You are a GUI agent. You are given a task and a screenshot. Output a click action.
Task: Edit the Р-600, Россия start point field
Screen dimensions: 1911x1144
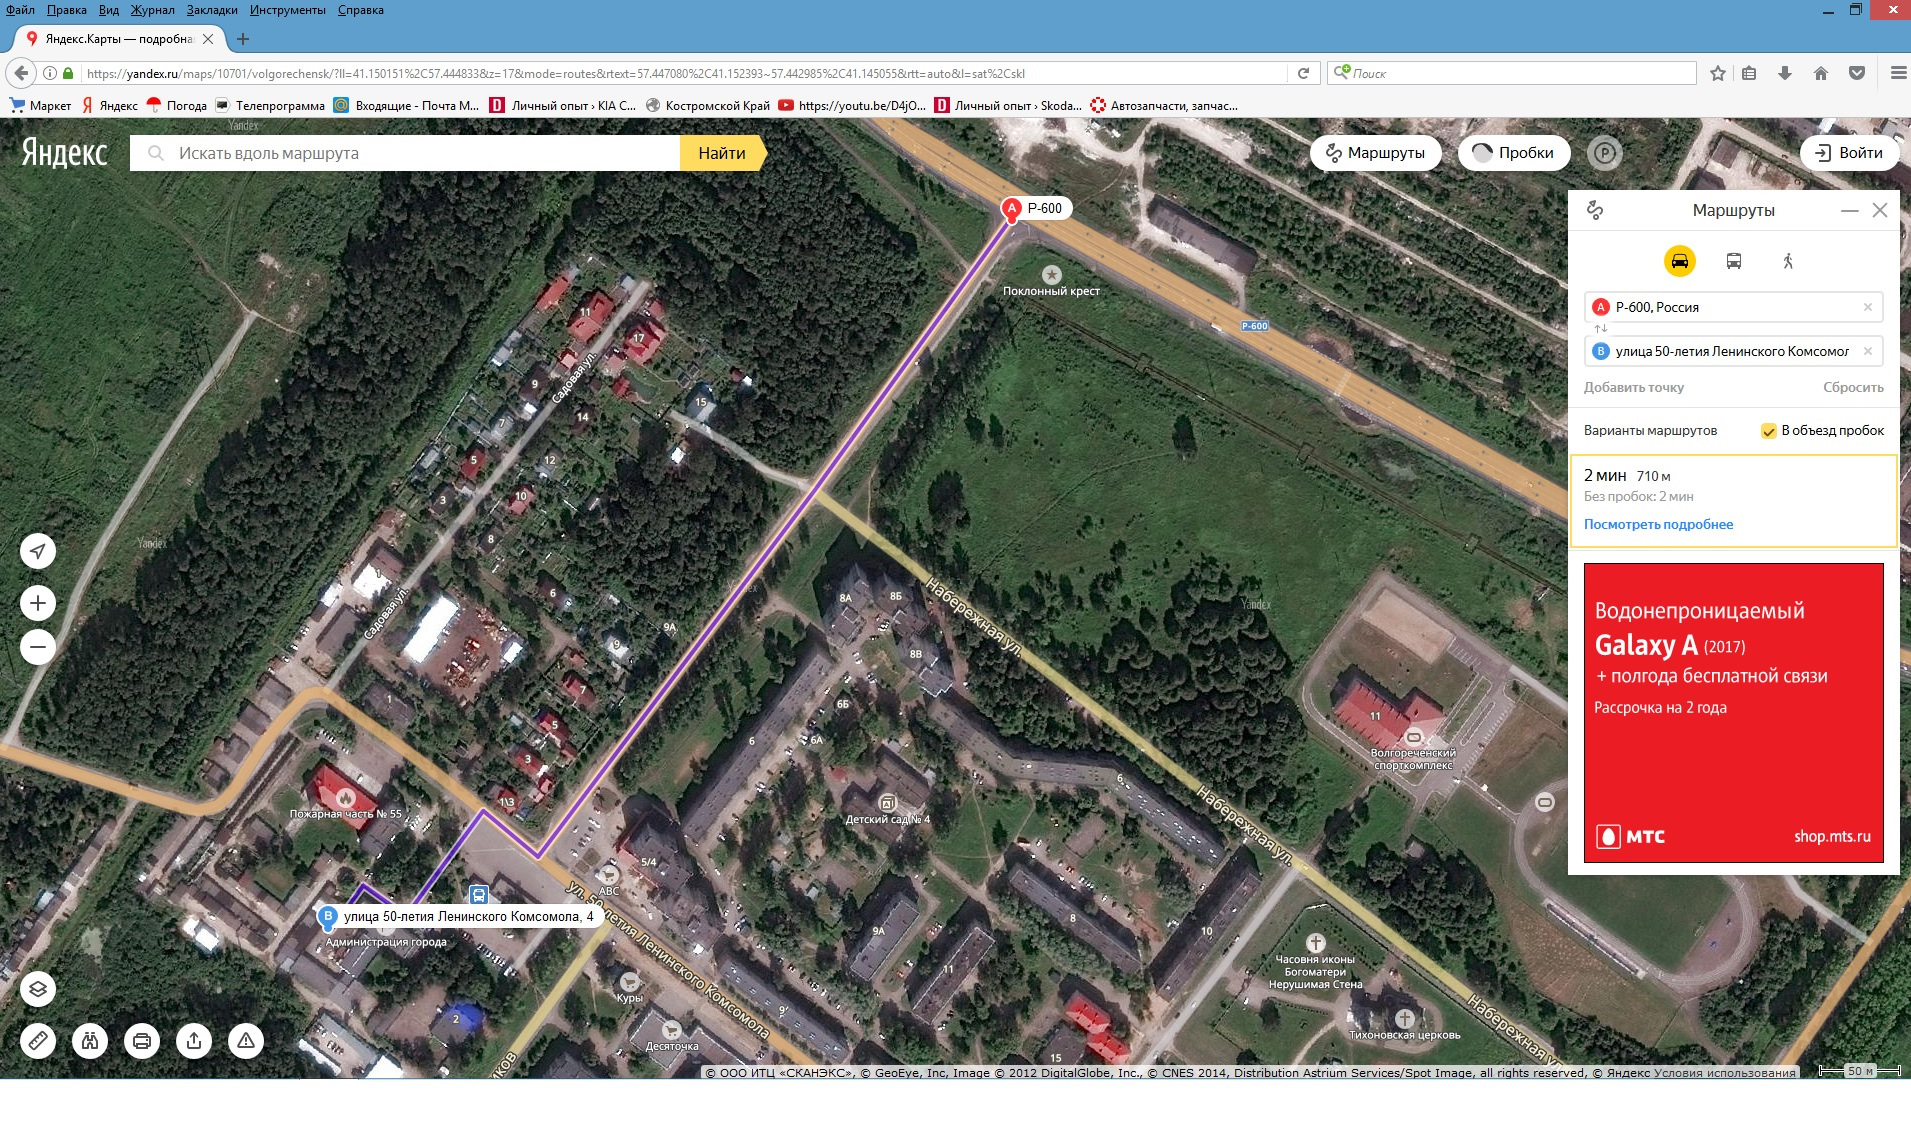click(x=1734, y=307)
